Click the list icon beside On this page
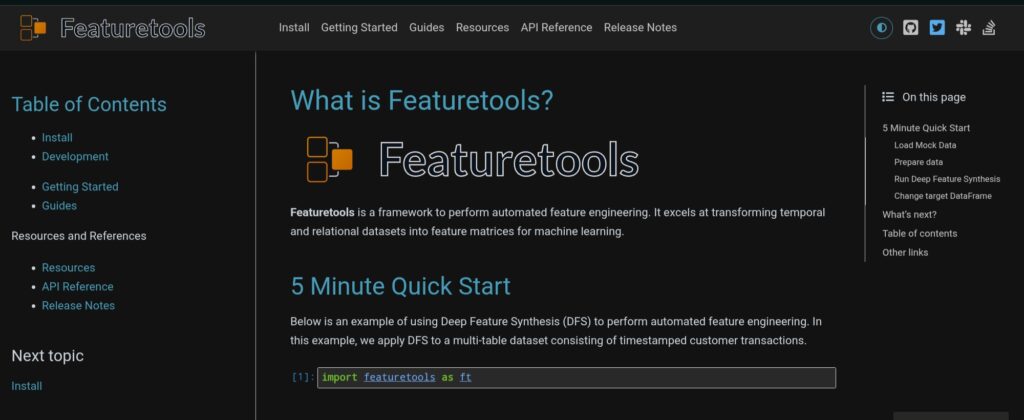The height and width of the screenshot is (420, 1024). tap(888, 97)
